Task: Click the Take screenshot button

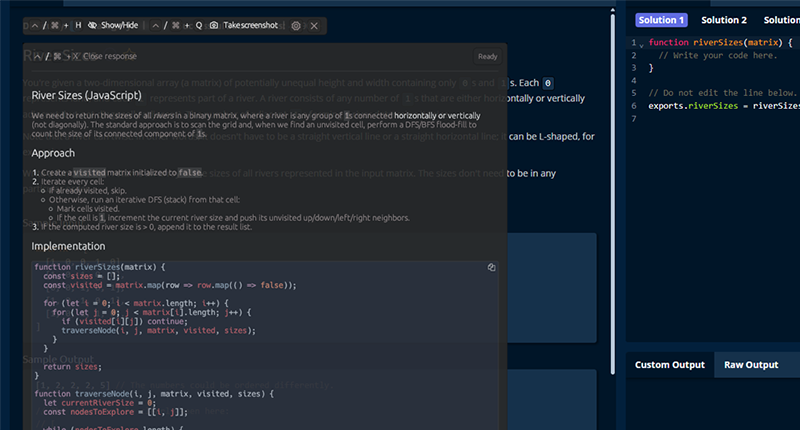Action: (250, 25)
